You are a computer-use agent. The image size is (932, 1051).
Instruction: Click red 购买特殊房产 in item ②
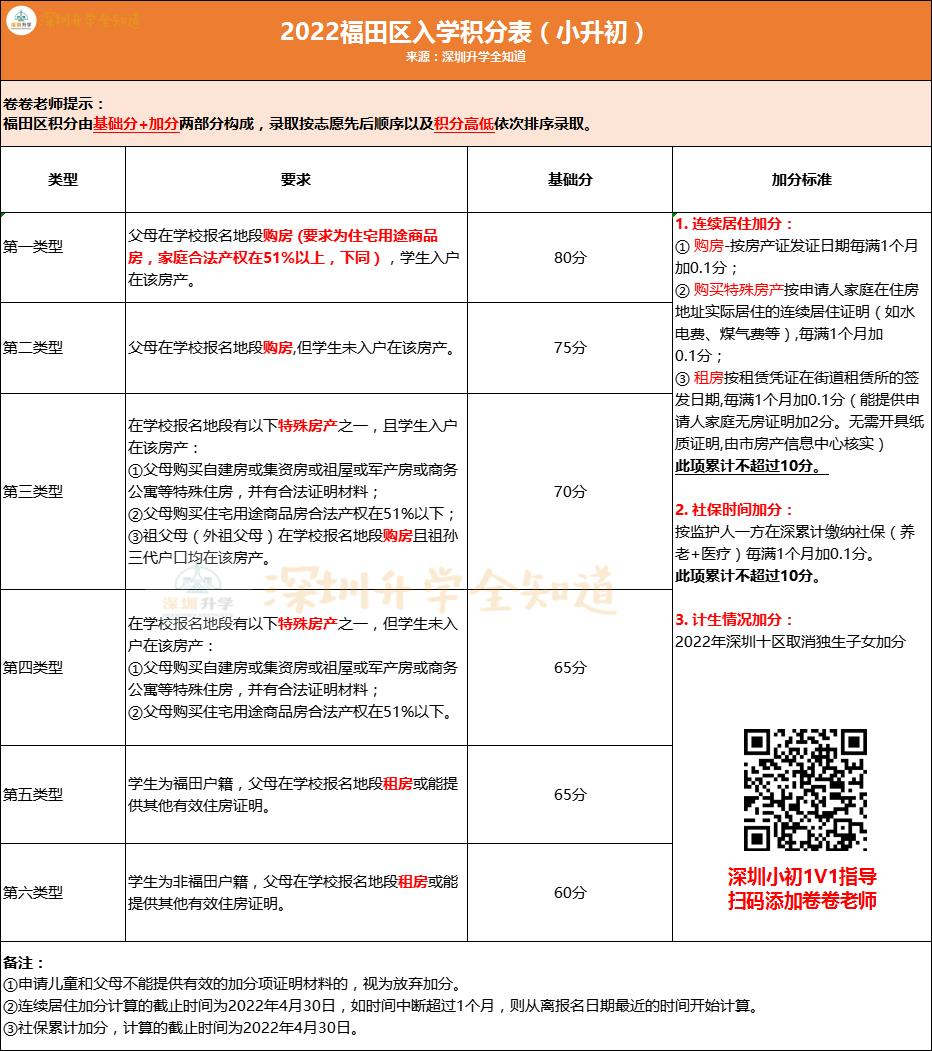tap(738, 290)
